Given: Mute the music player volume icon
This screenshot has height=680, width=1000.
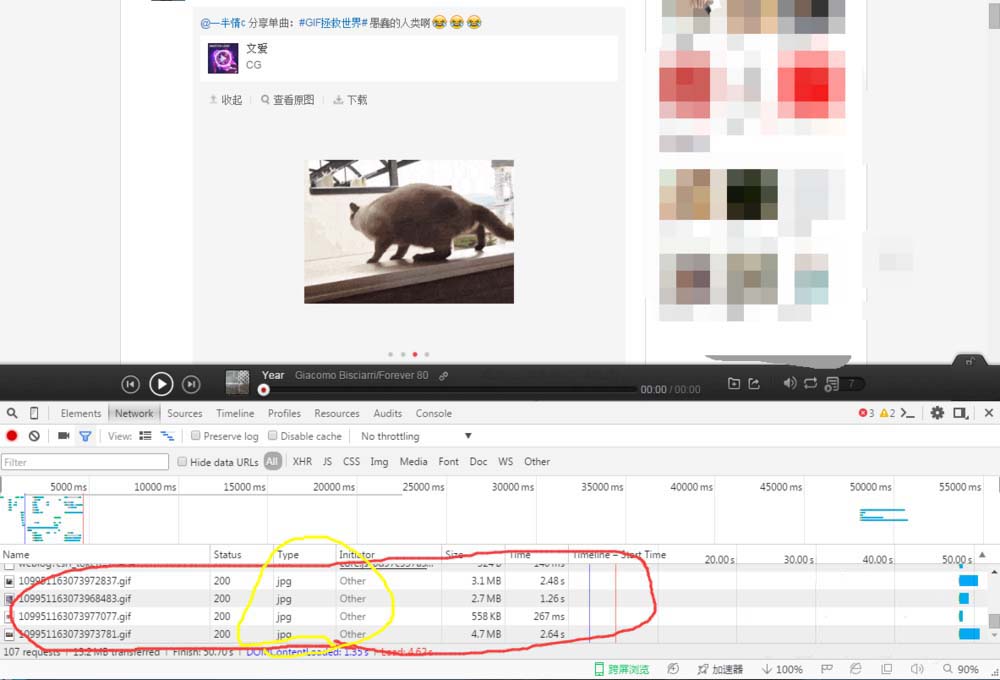Looking at the screenshot, I should click(790, 383).
